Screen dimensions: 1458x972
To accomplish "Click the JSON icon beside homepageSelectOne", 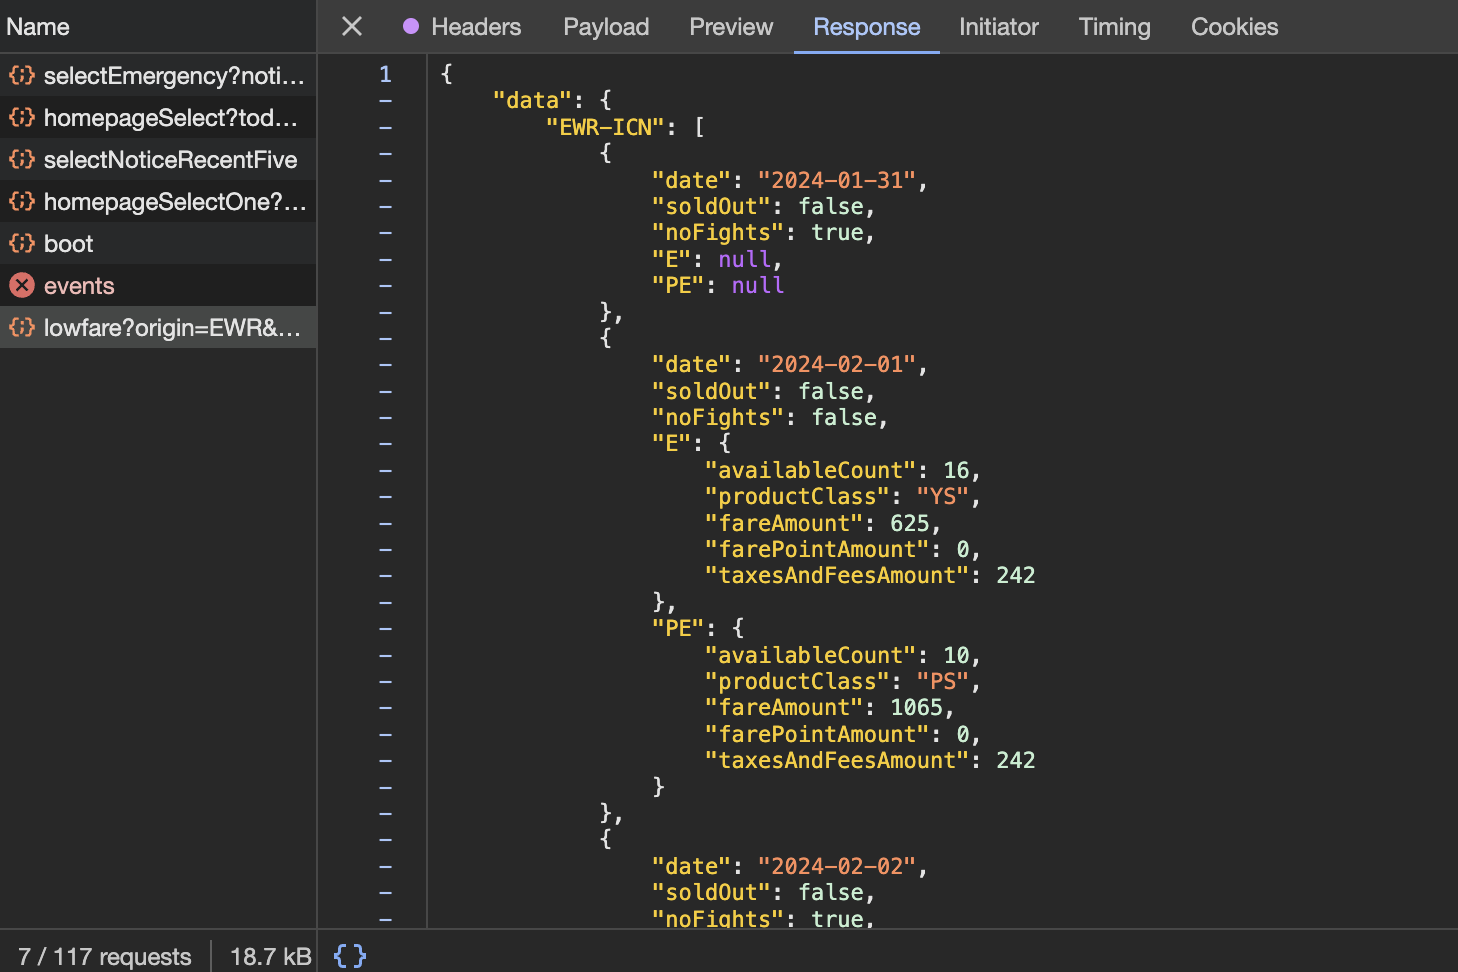I will click(x=22, y=201).
